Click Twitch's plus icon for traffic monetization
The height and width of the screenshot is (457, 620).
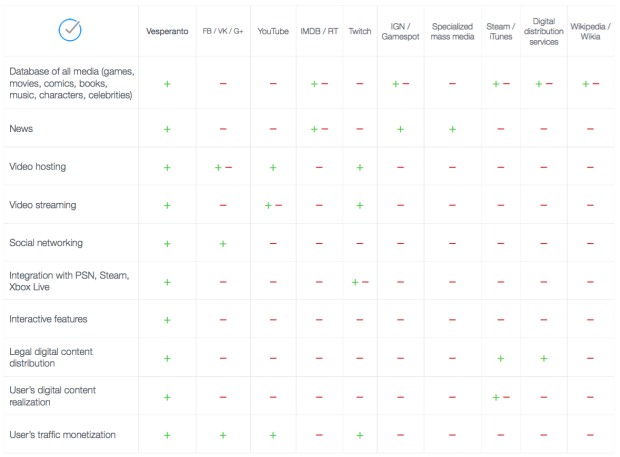click(x=360, y=435)
